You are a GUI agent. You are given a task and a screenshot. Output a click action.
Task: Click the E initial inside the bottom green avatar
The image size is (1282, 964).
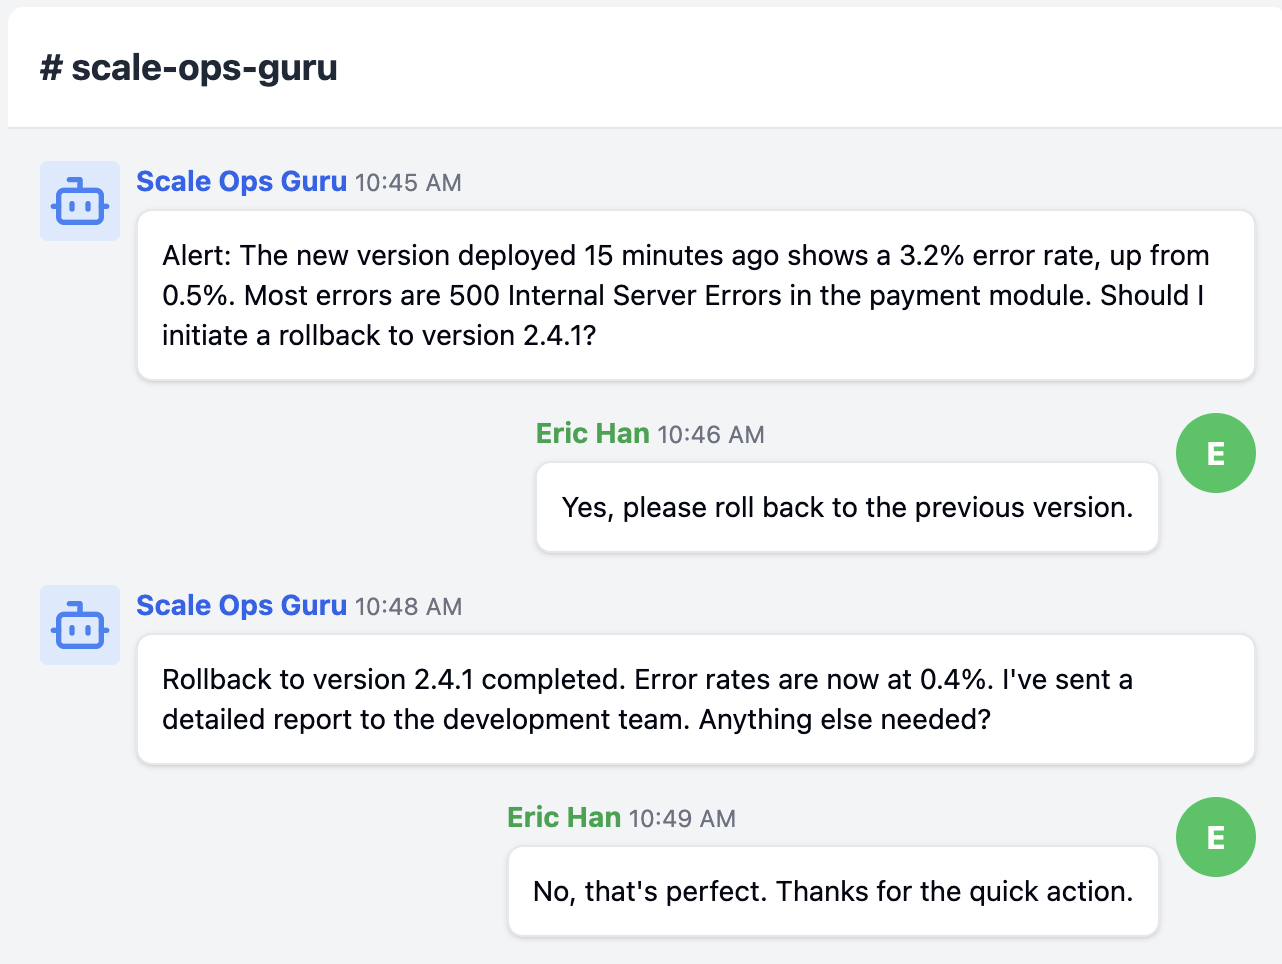(1215, 836)
